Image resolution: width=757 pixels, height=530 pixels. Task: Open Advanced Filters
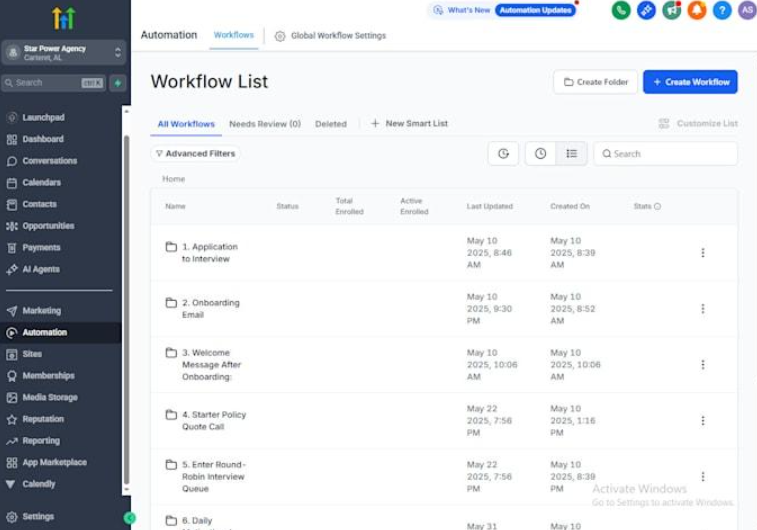196,153
